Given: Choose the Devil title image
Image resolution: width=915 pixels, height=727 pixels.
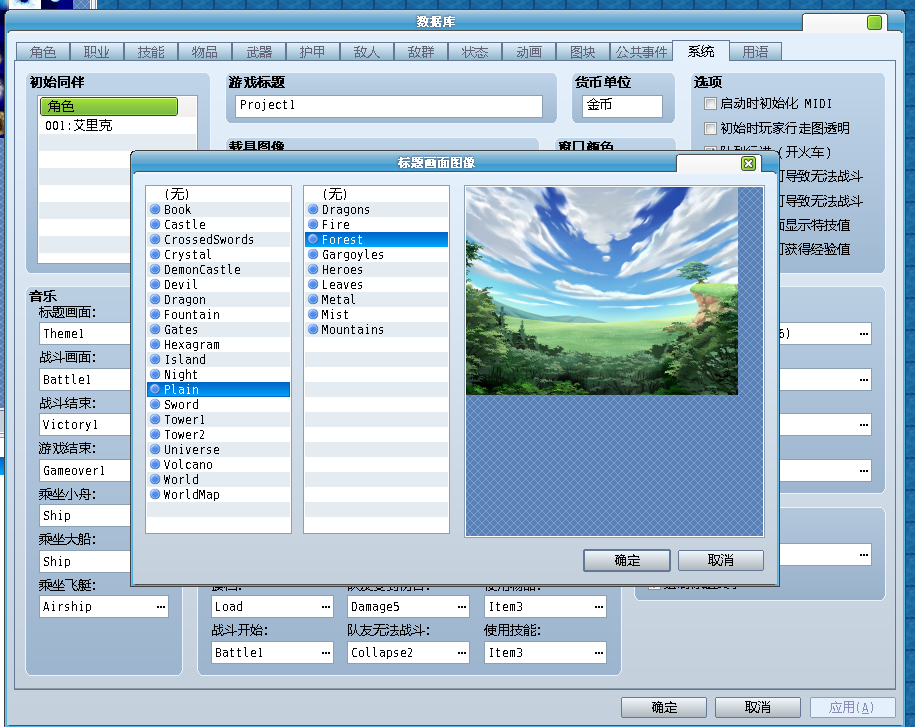Looking at the screenshot, I should pos(218,285).
